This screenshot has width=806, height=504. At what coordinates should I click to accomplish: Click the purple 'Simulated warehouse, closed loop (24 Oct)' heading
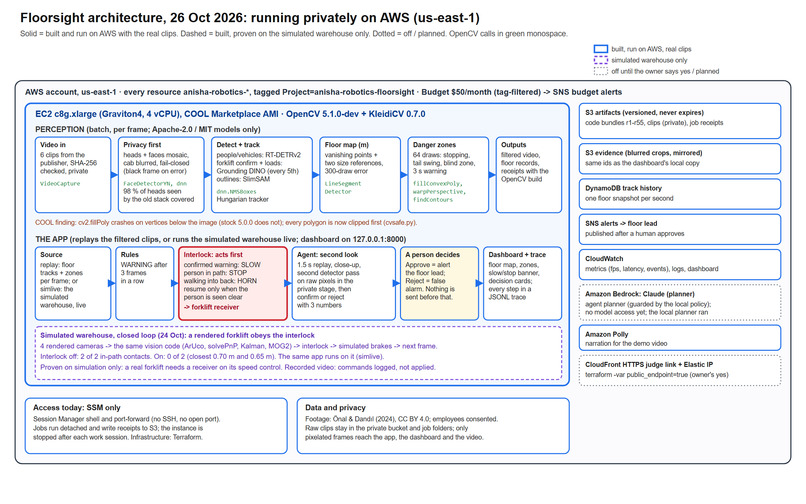click(177, 335)
